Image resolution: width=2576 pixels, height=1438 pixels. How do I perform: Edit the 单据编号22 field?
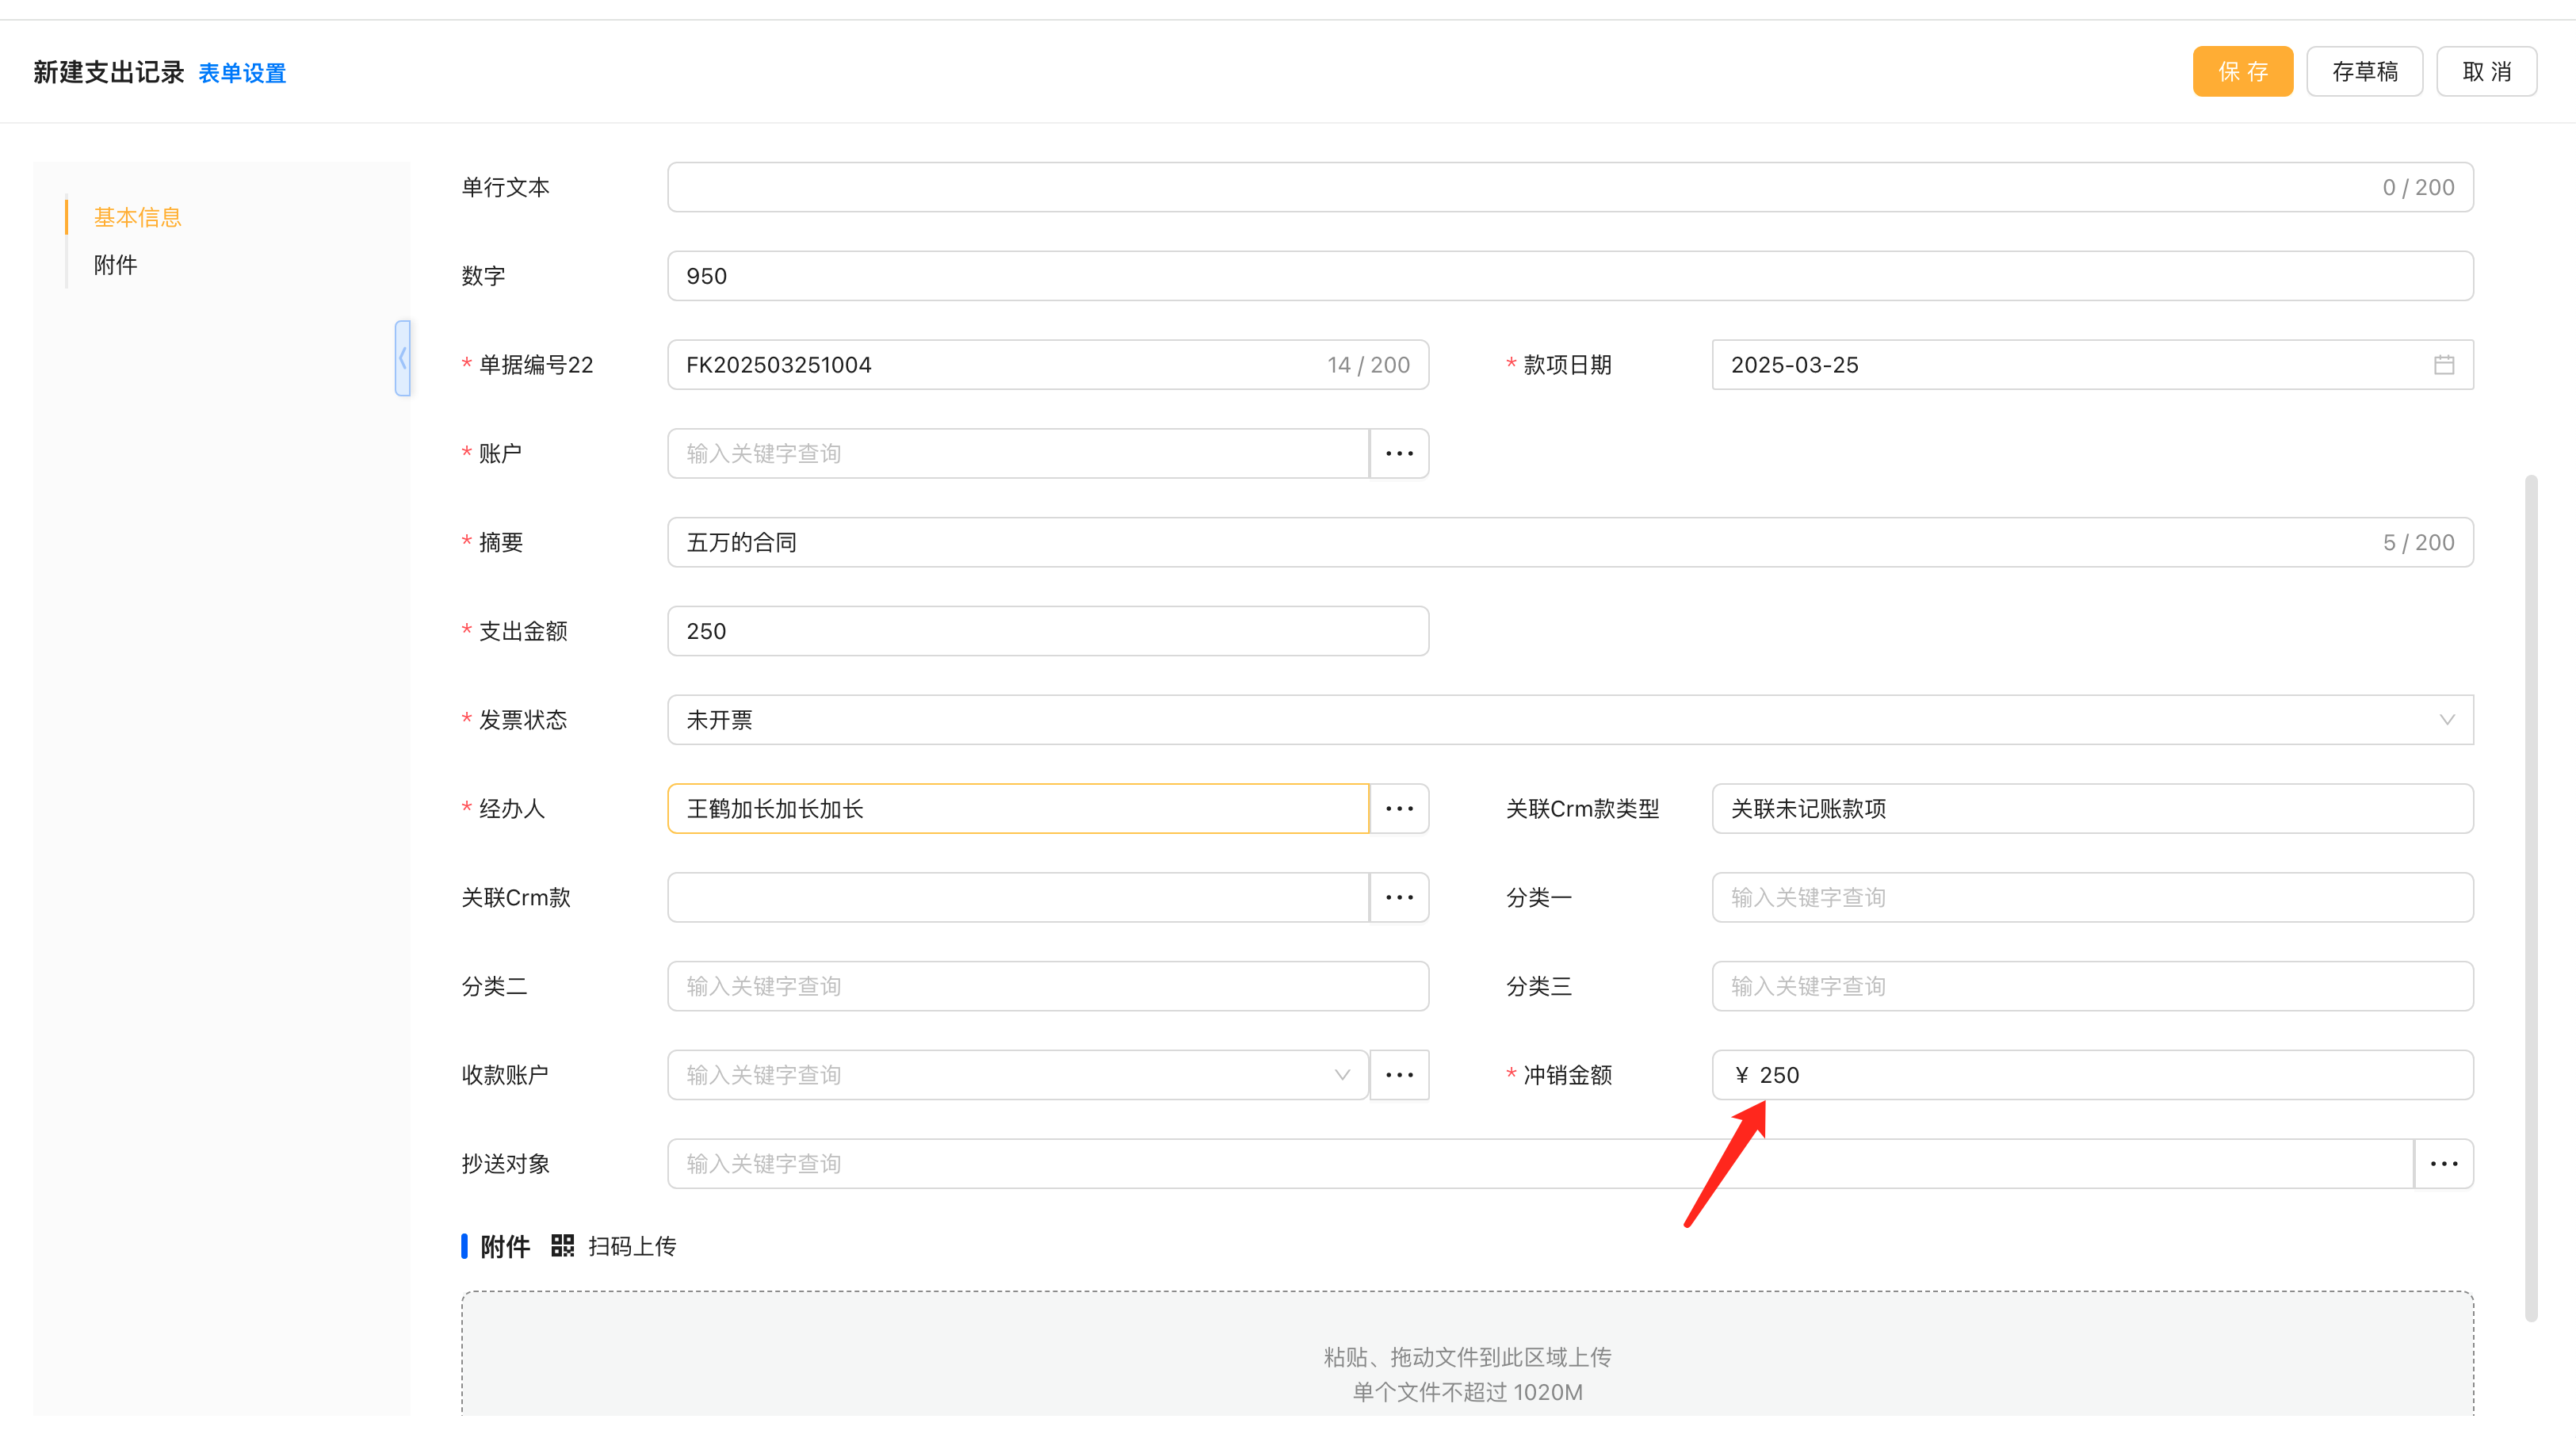[1048, 365]
